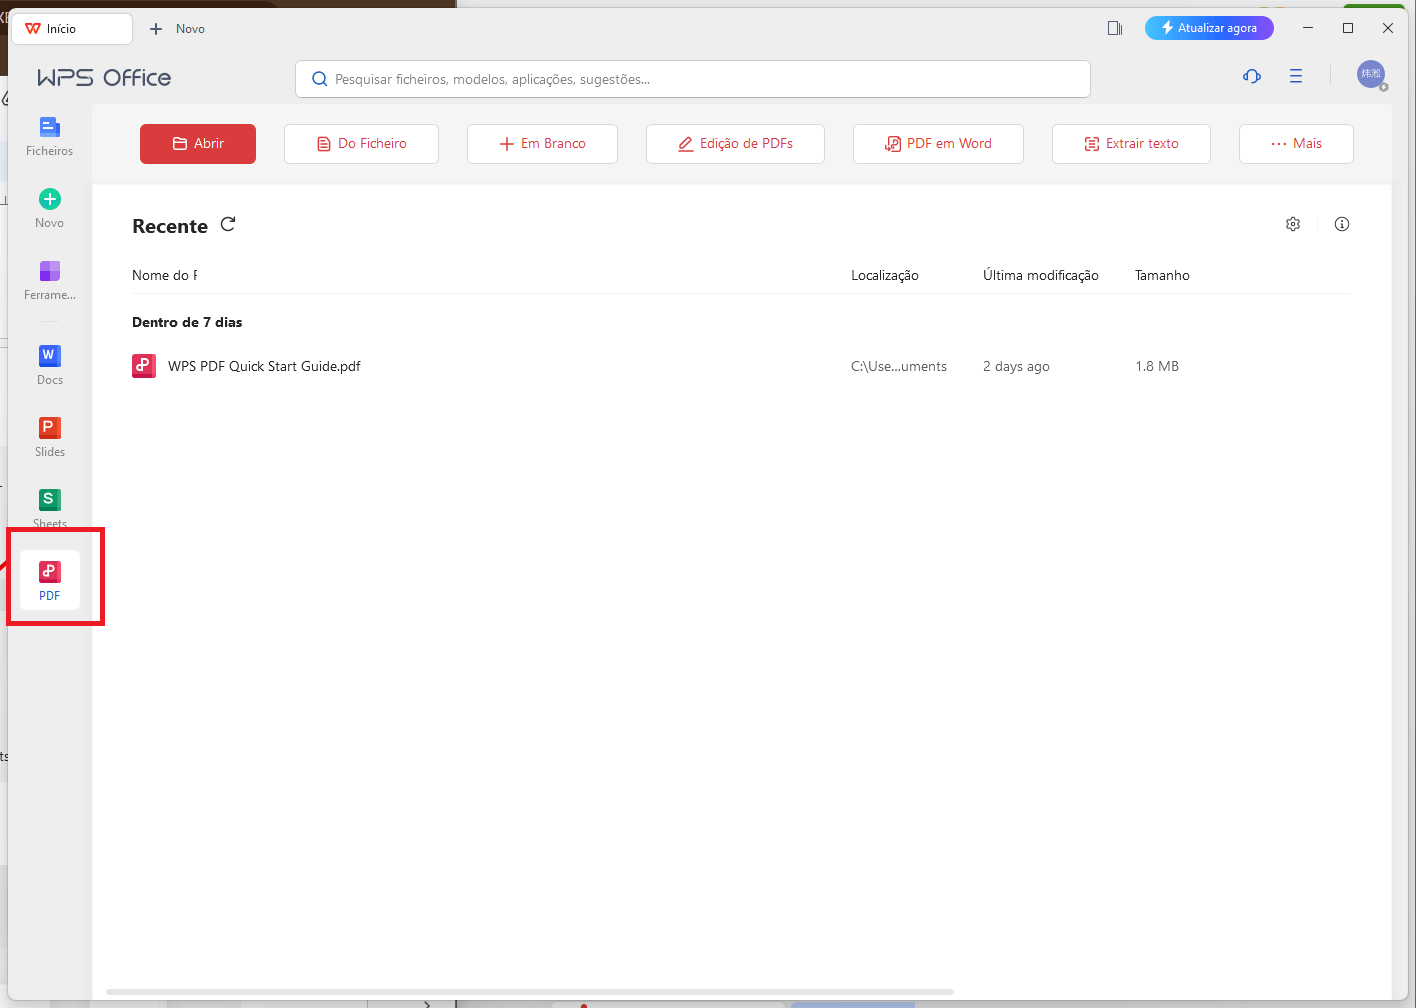The width and height of the screenshot is (1416, 1008).
Task: Open the Docs writer section
Action: pyautogui.click(x=50, y=366)
